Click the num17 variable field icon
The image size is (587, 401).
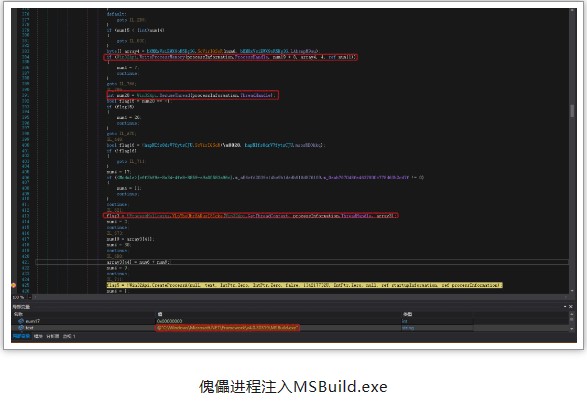[x=21, y=321]
